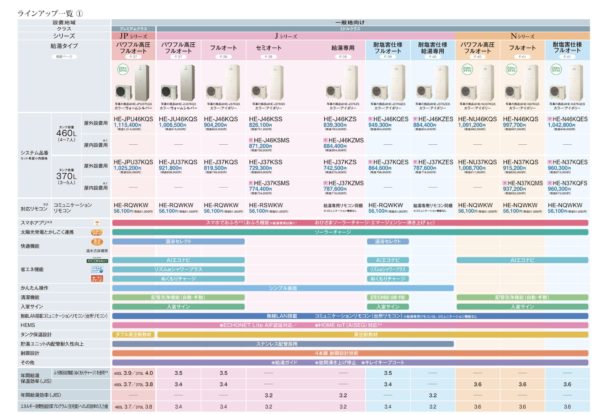Click the HE-JU37KQS model name
Viewport: 600px width, 414px height.
click(178, 162)
